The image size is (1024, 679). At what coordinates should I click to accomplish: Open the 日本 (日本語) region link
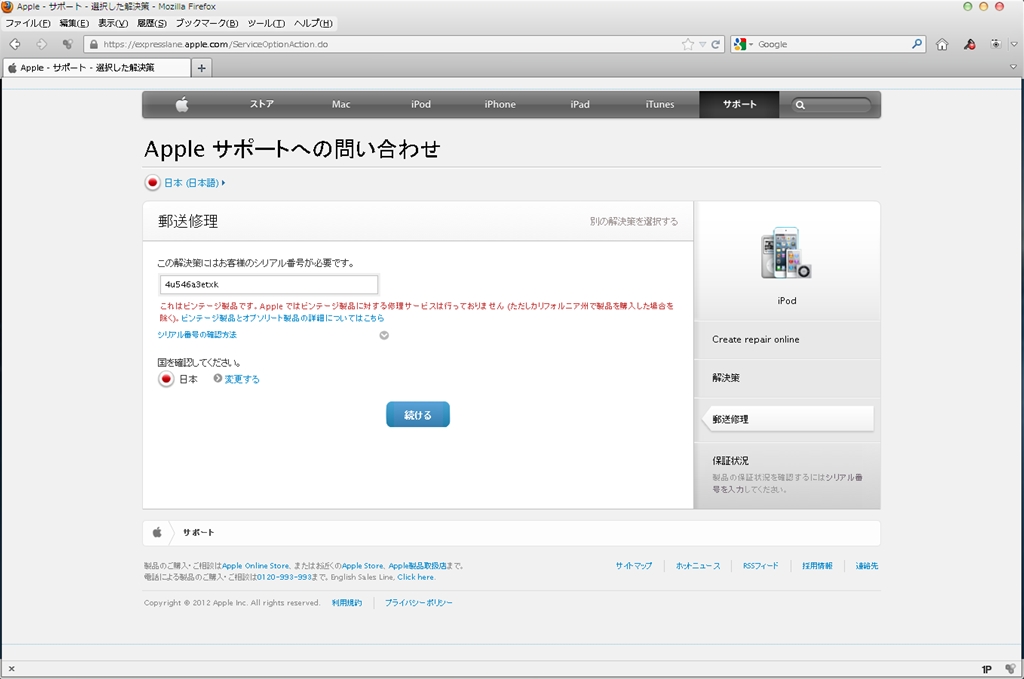click(x=194, y=183)
